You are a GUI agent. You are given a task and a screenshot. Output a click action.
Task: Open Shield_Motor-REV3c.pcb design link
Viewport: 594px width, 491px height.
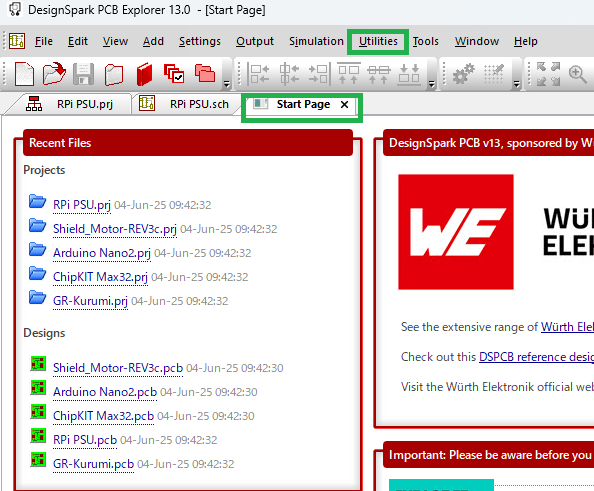click(118, 368)
